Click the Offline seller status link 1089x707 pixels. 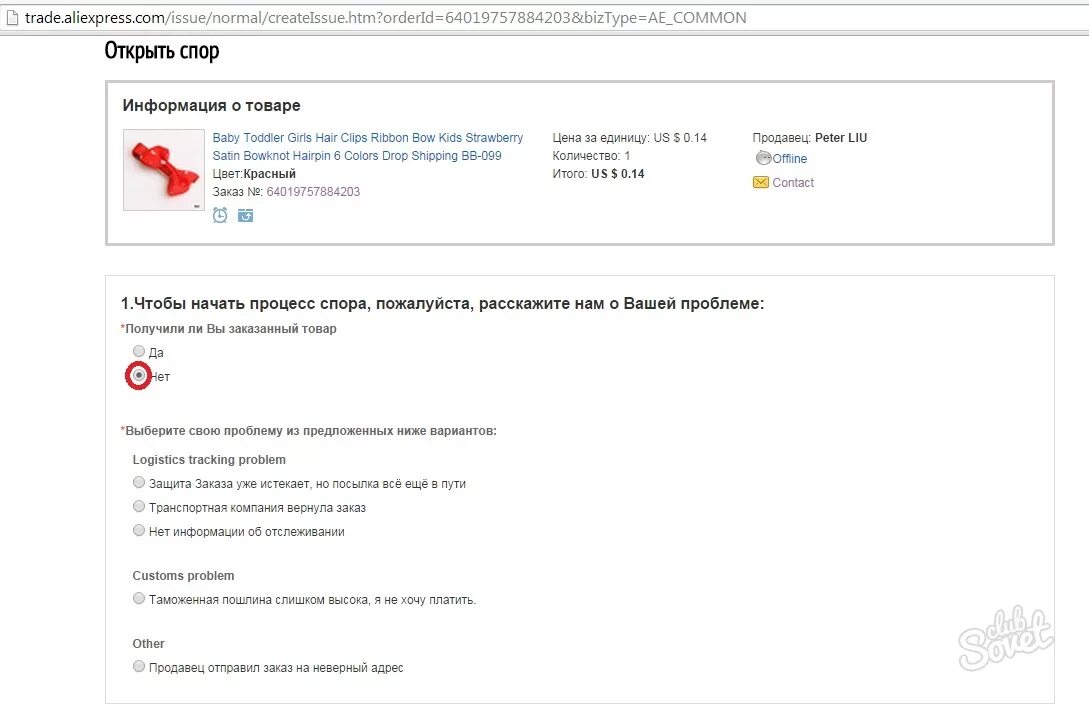tap(790, 158)
